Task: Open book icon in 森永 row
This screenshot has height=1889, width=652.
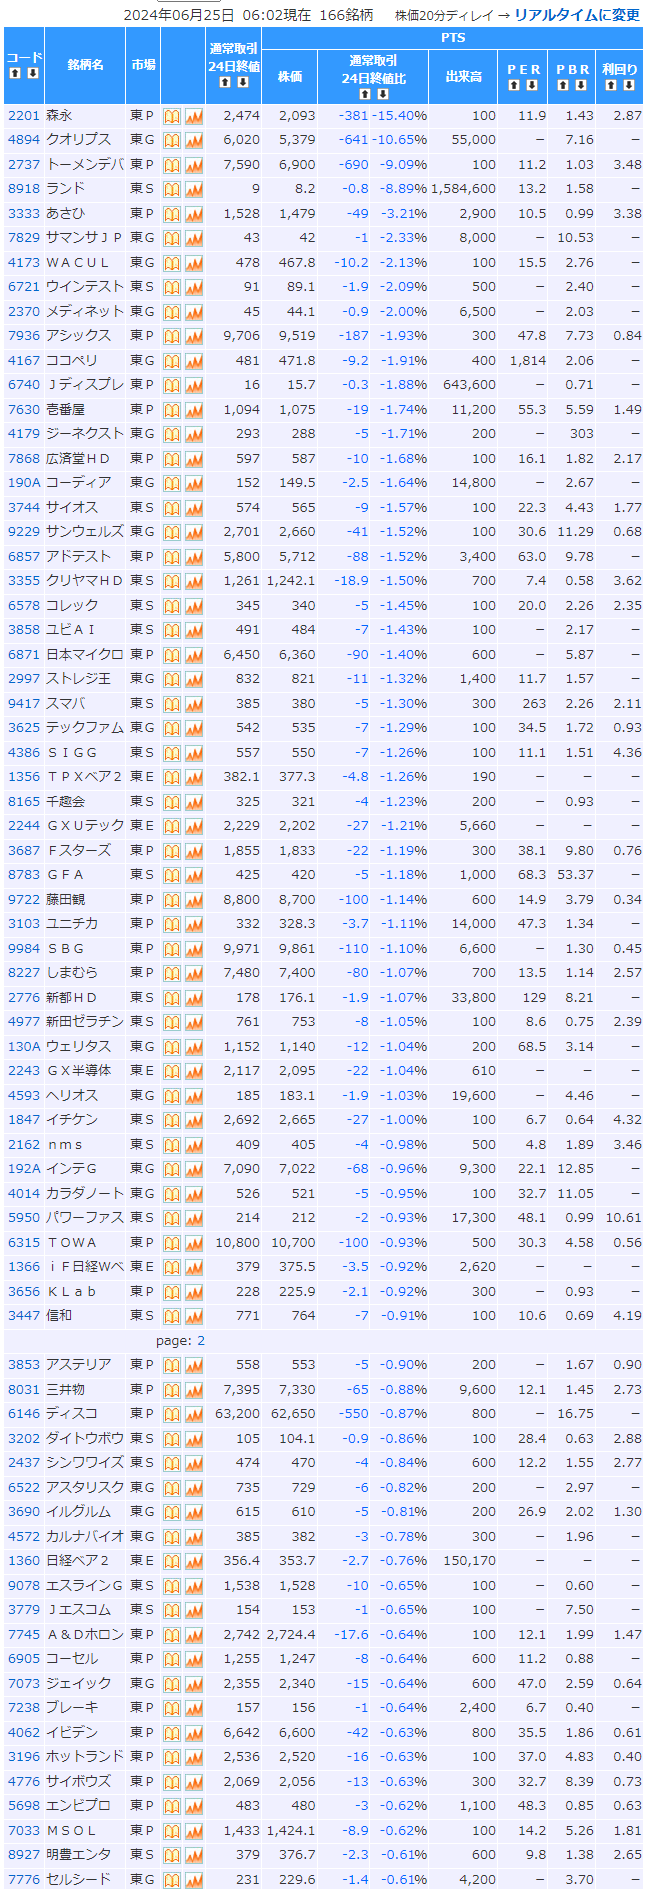Action: coord(172,116)
